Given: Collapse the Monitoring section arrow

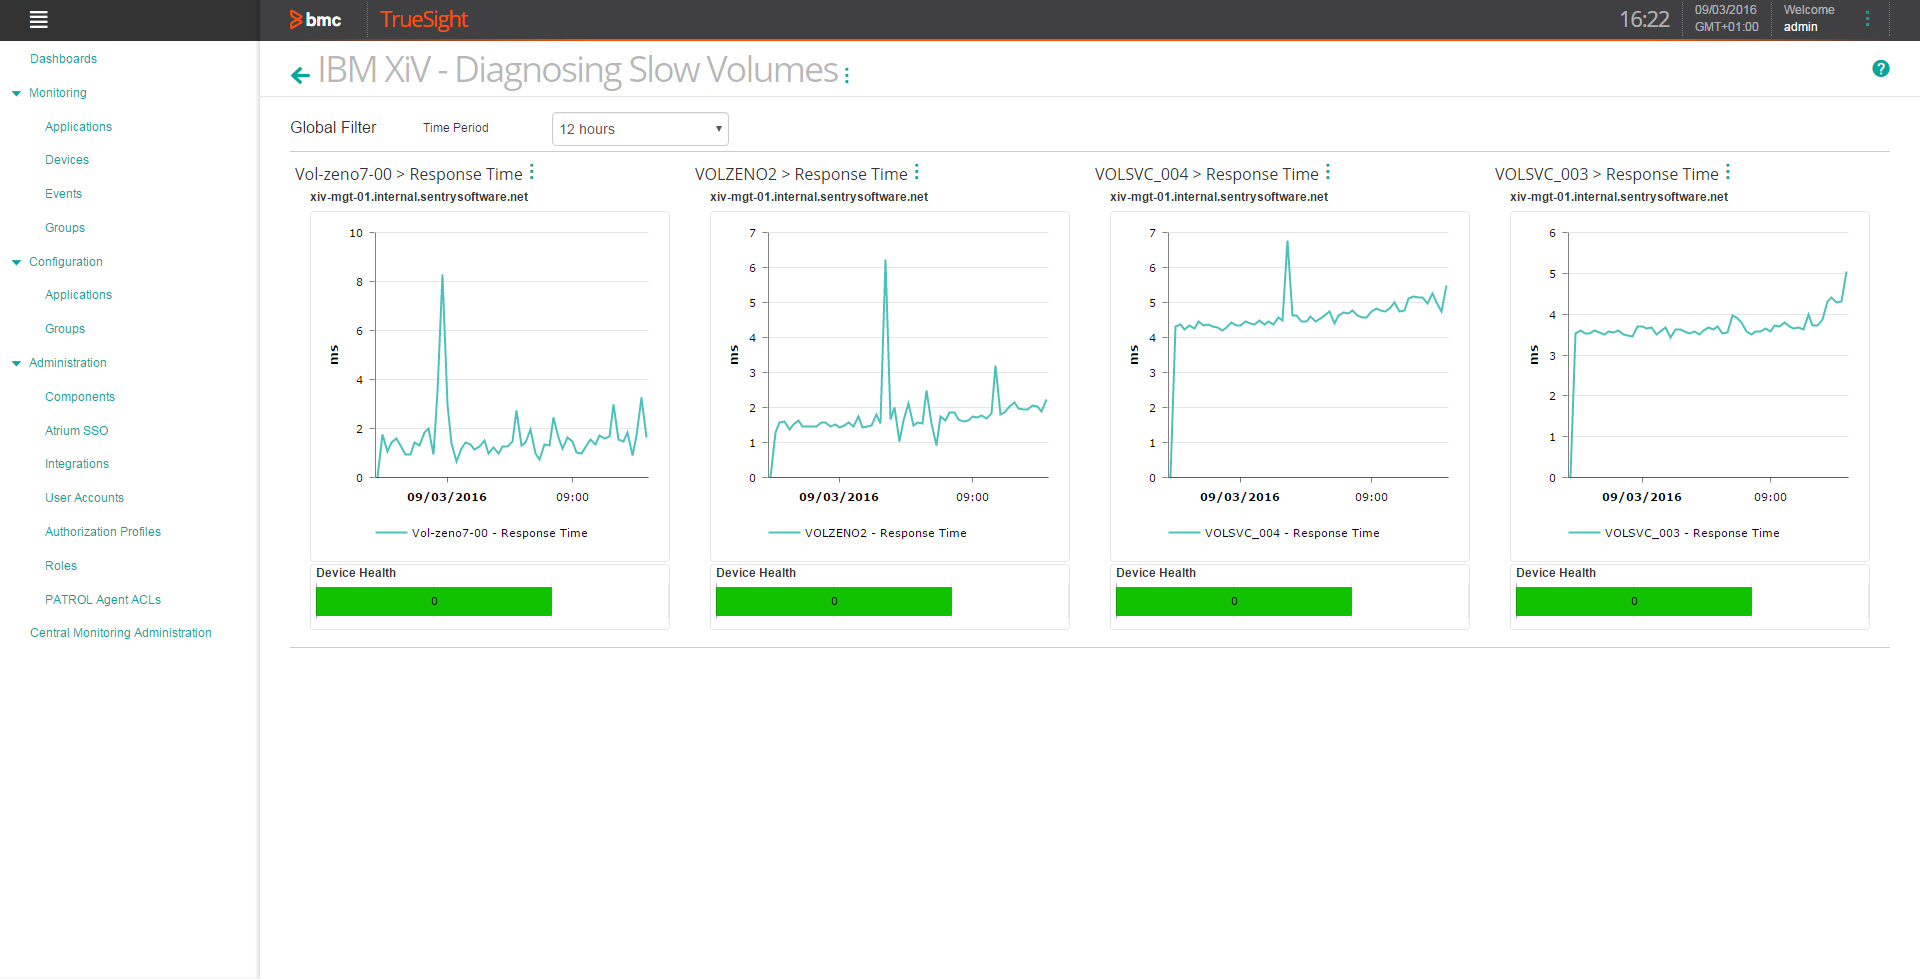Looking at the screenshot, I should [x=16, y=93].
